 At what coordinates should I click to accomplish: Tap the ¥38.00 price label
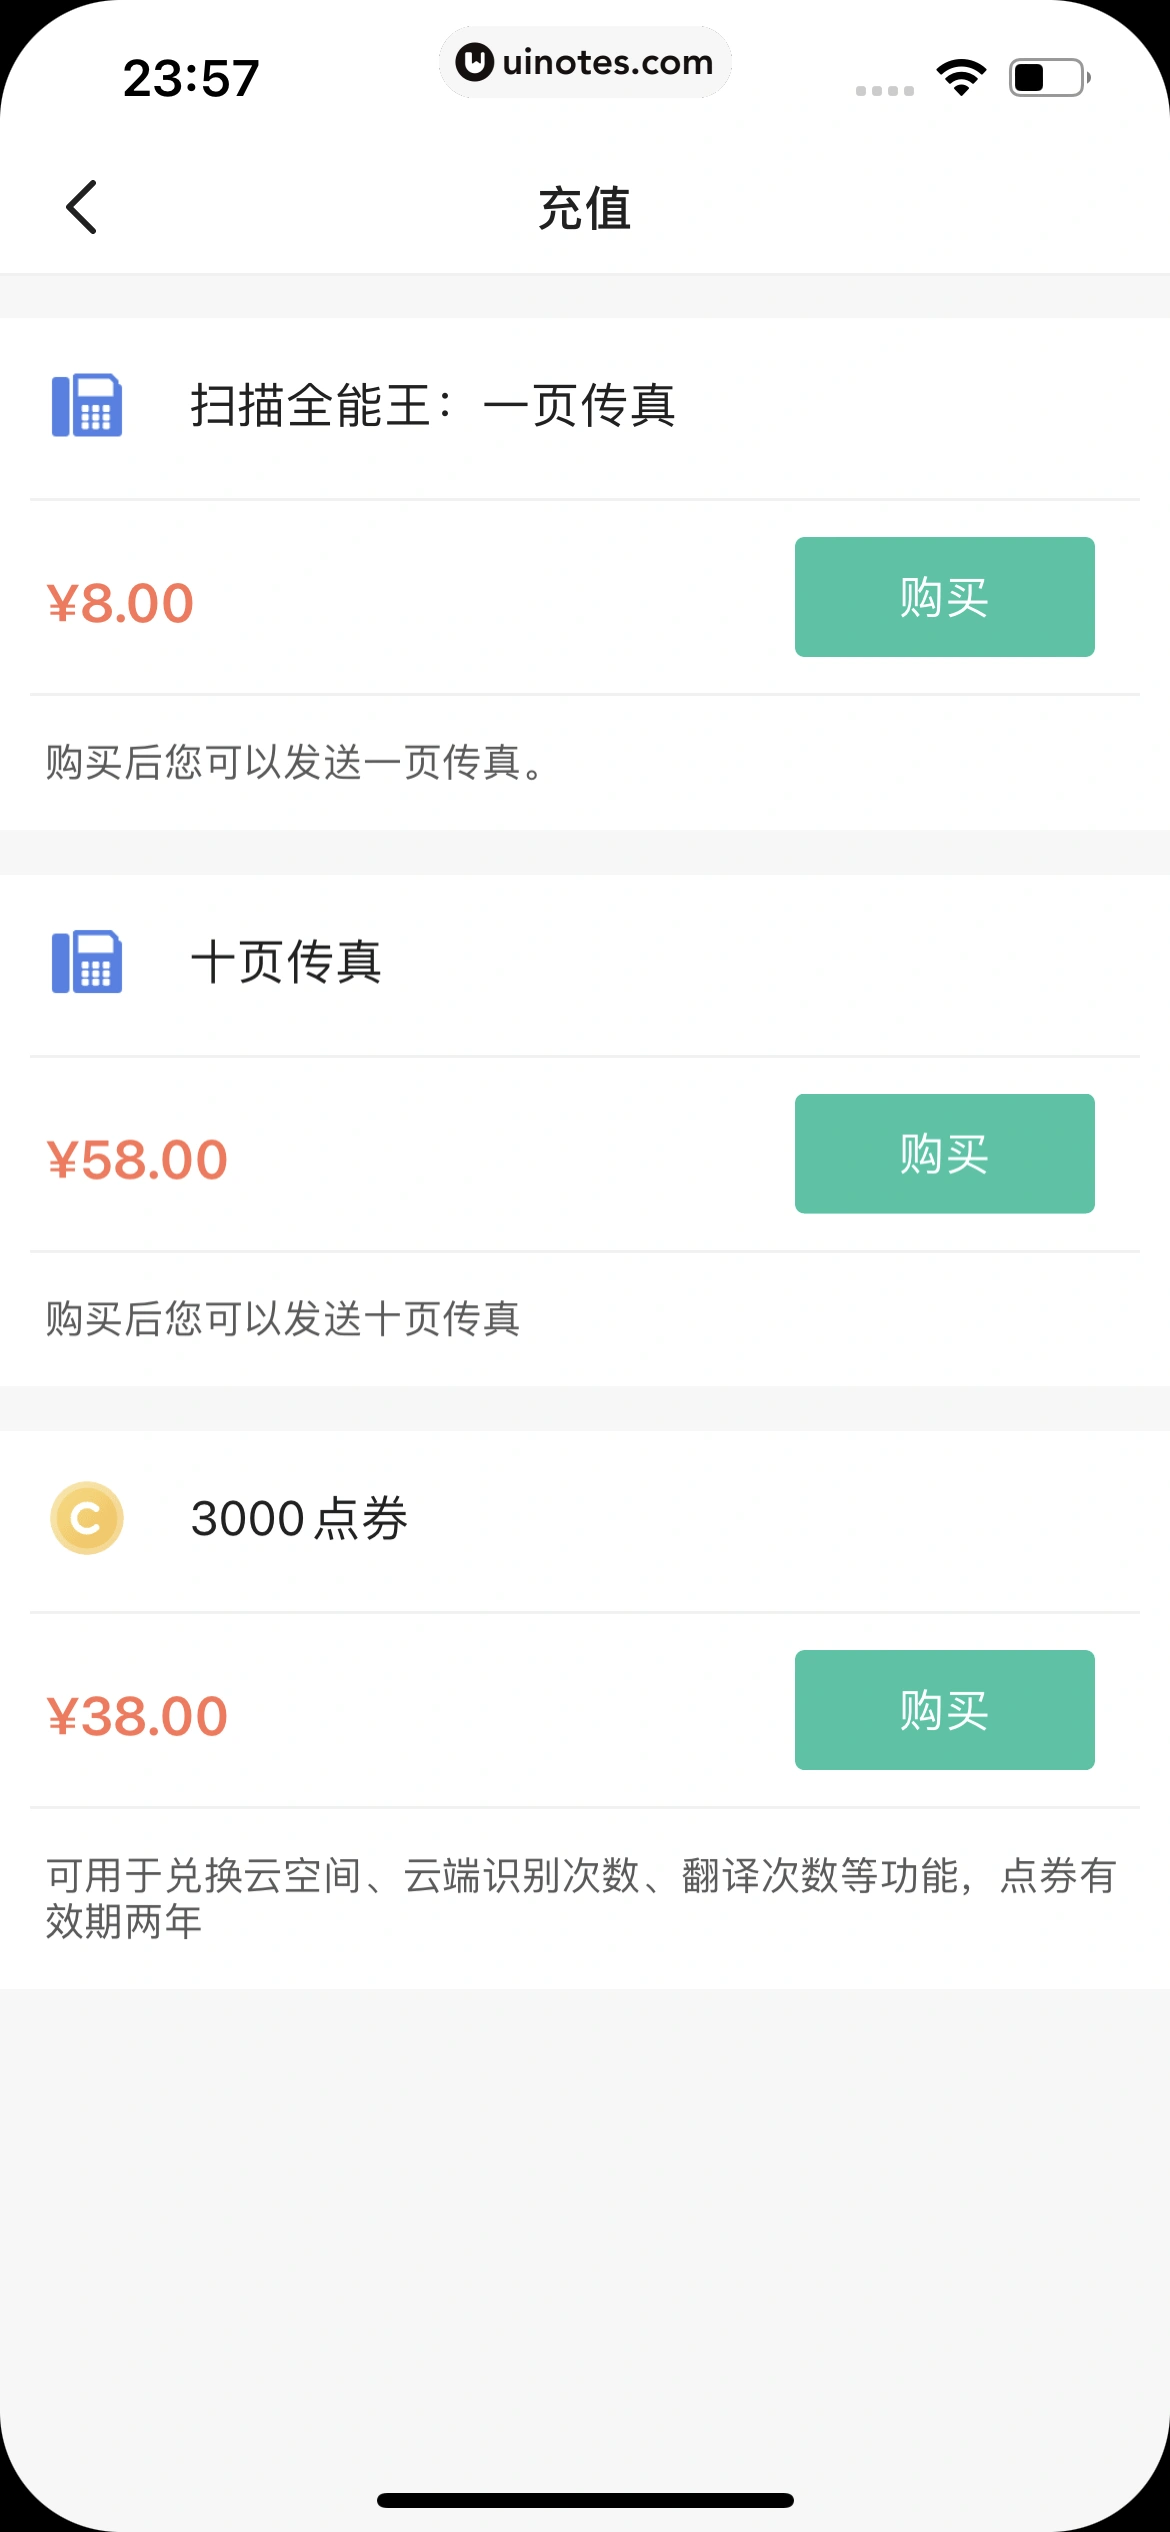(x=137, y=1716)
